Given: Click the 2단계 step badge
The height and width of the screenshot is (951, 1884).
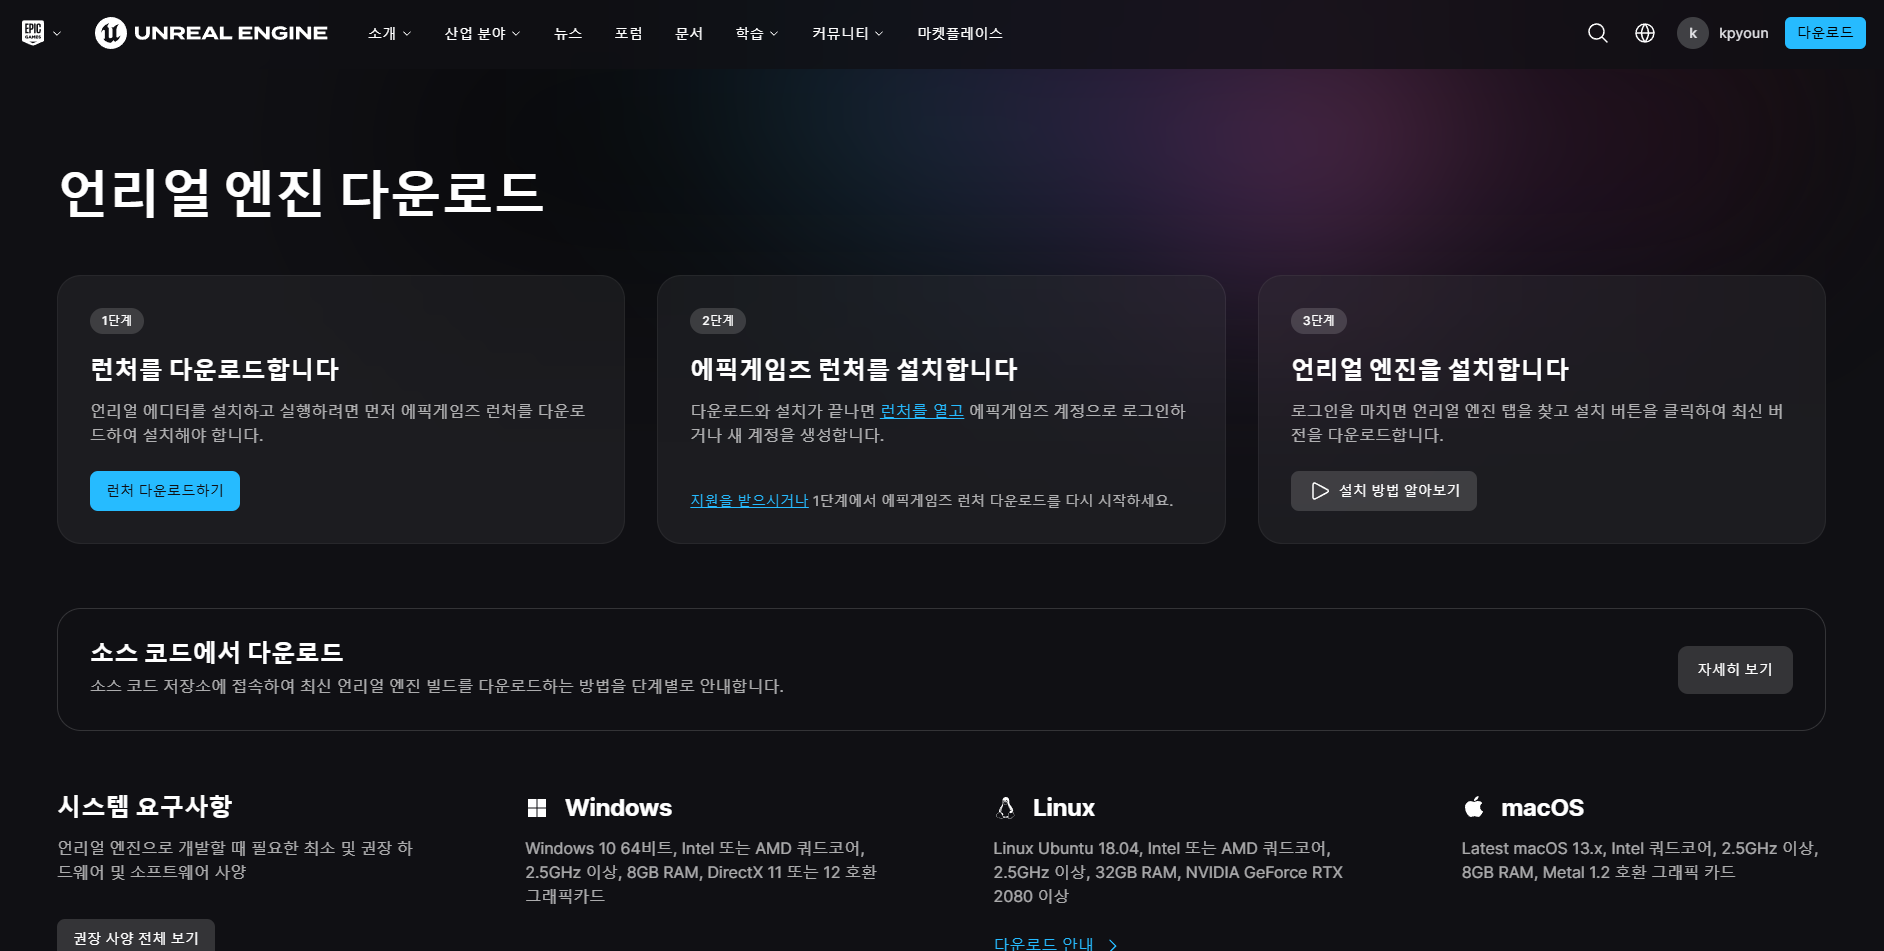Looking at the screenshot, I should pos(718,321).
